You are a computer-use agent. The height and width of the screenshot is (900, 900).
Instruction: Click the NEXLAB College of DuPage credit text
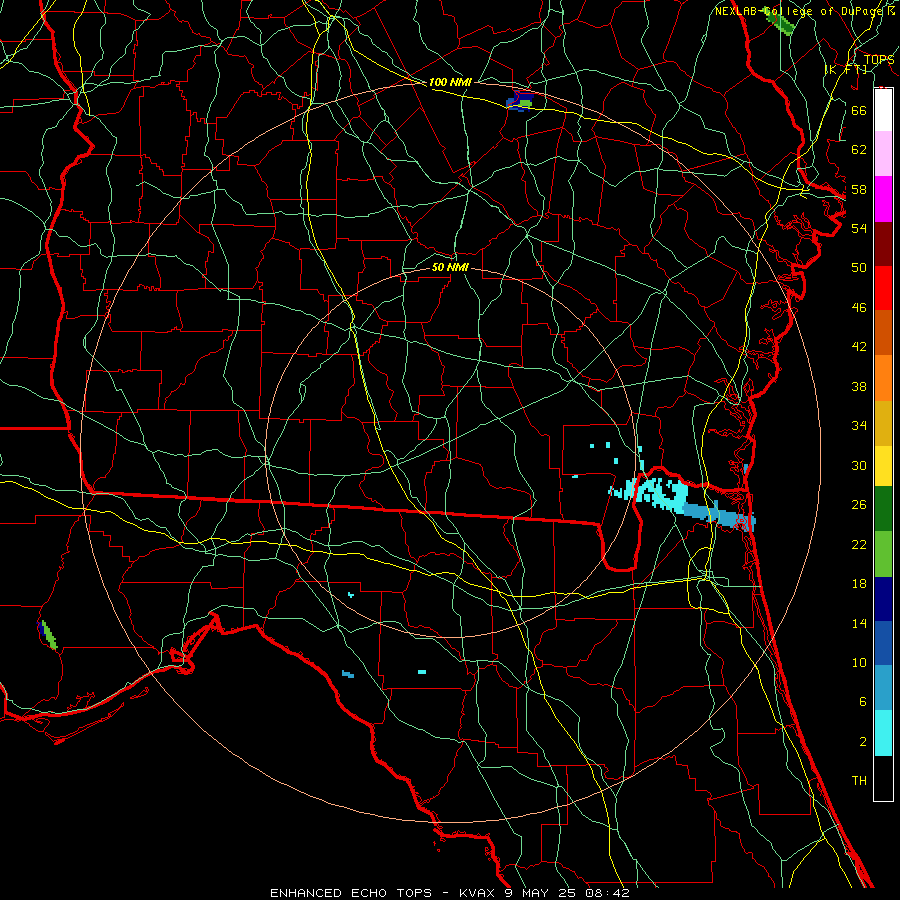tap(804, 11)
